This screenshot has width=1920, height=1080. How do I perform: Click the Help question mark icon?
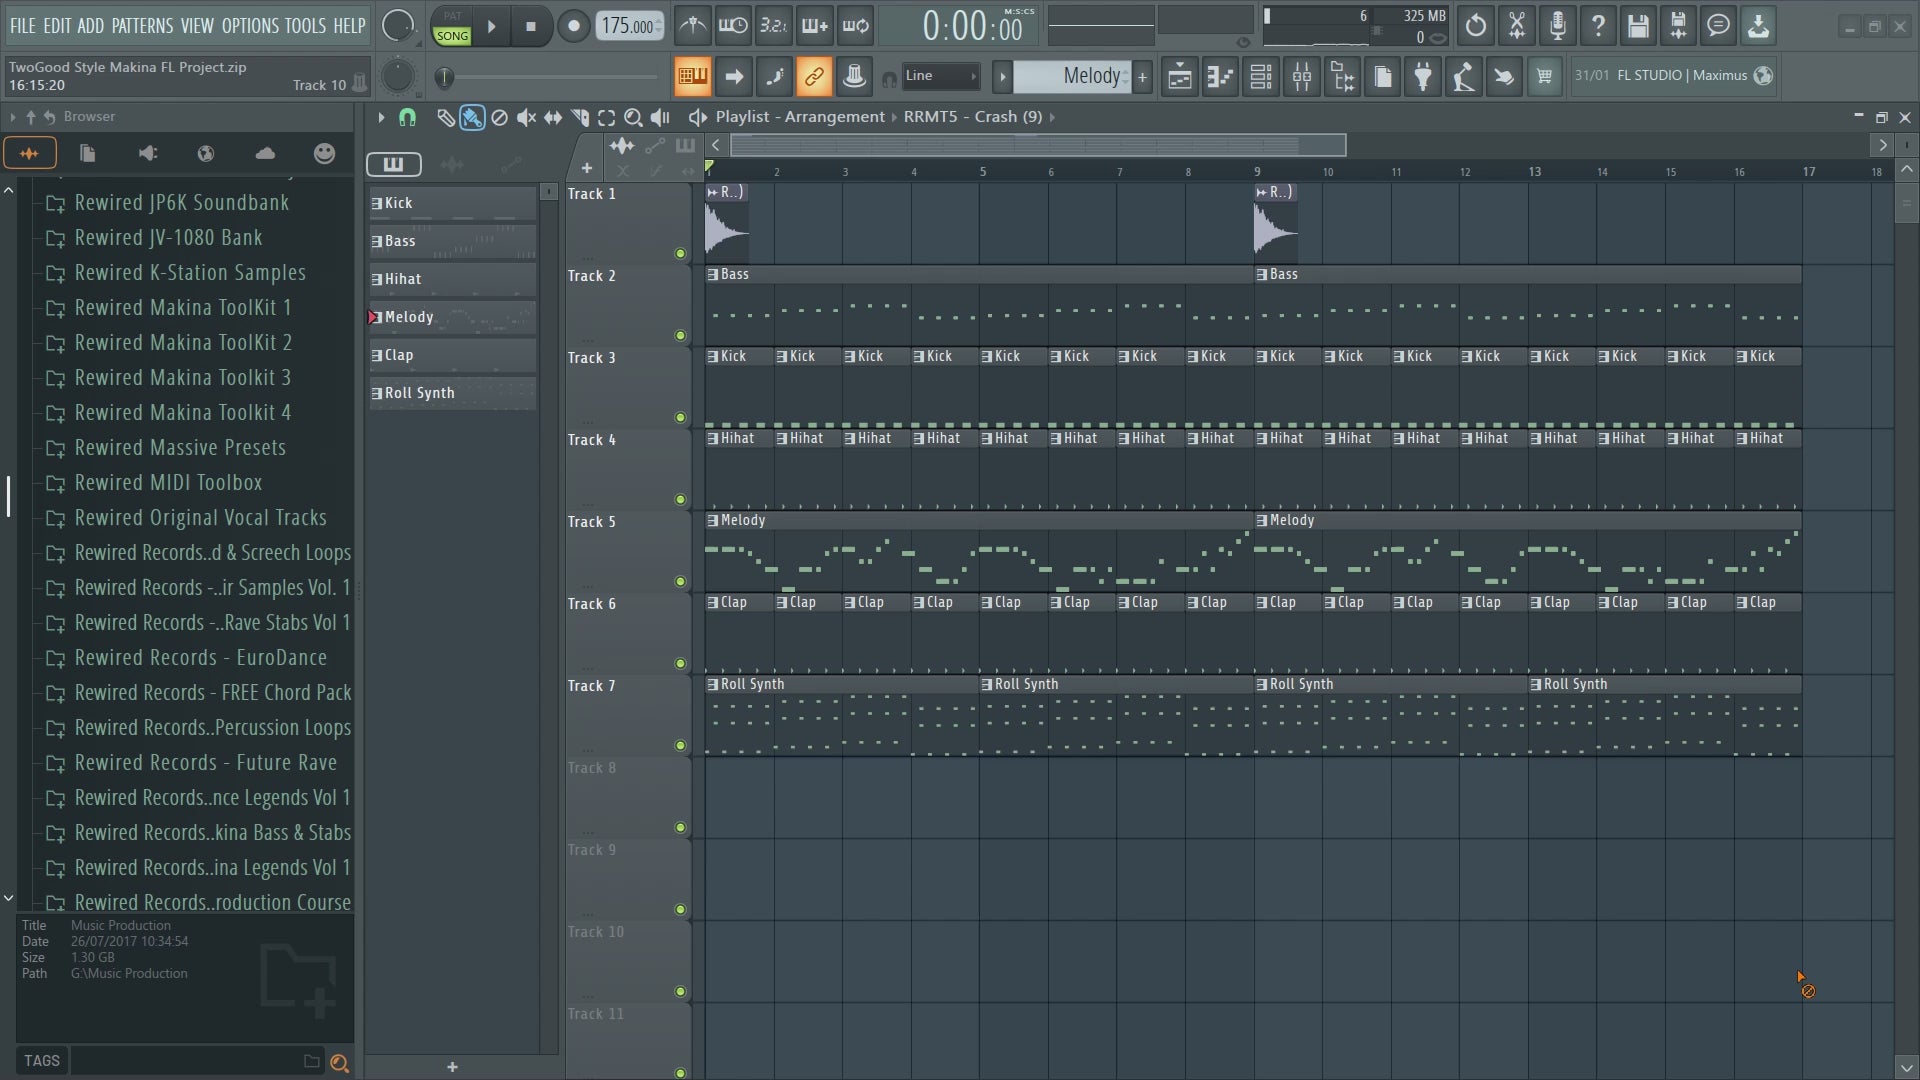pyautogui.click(x=1597, y=26)
